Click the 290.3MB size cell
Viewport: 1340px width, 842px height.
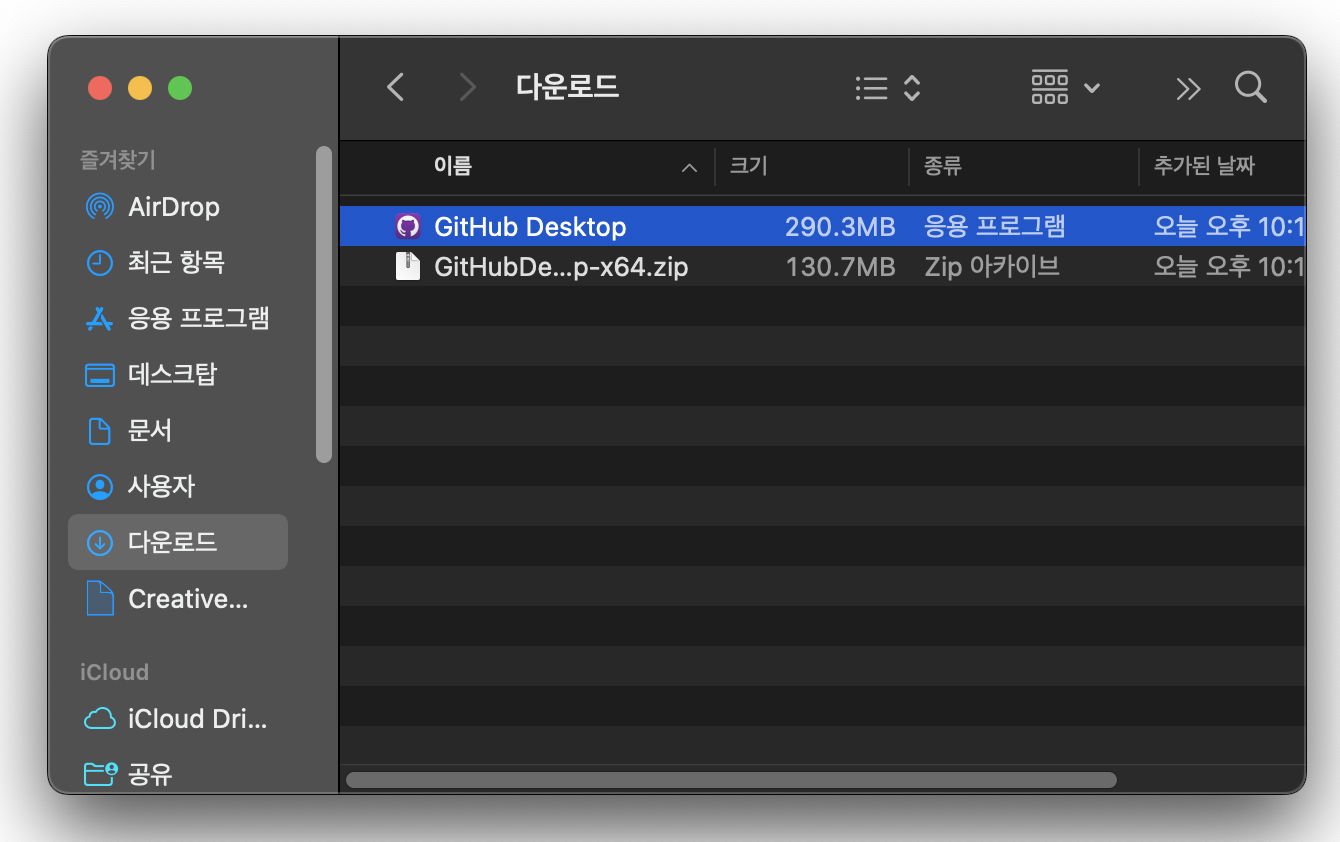[839, 227]
